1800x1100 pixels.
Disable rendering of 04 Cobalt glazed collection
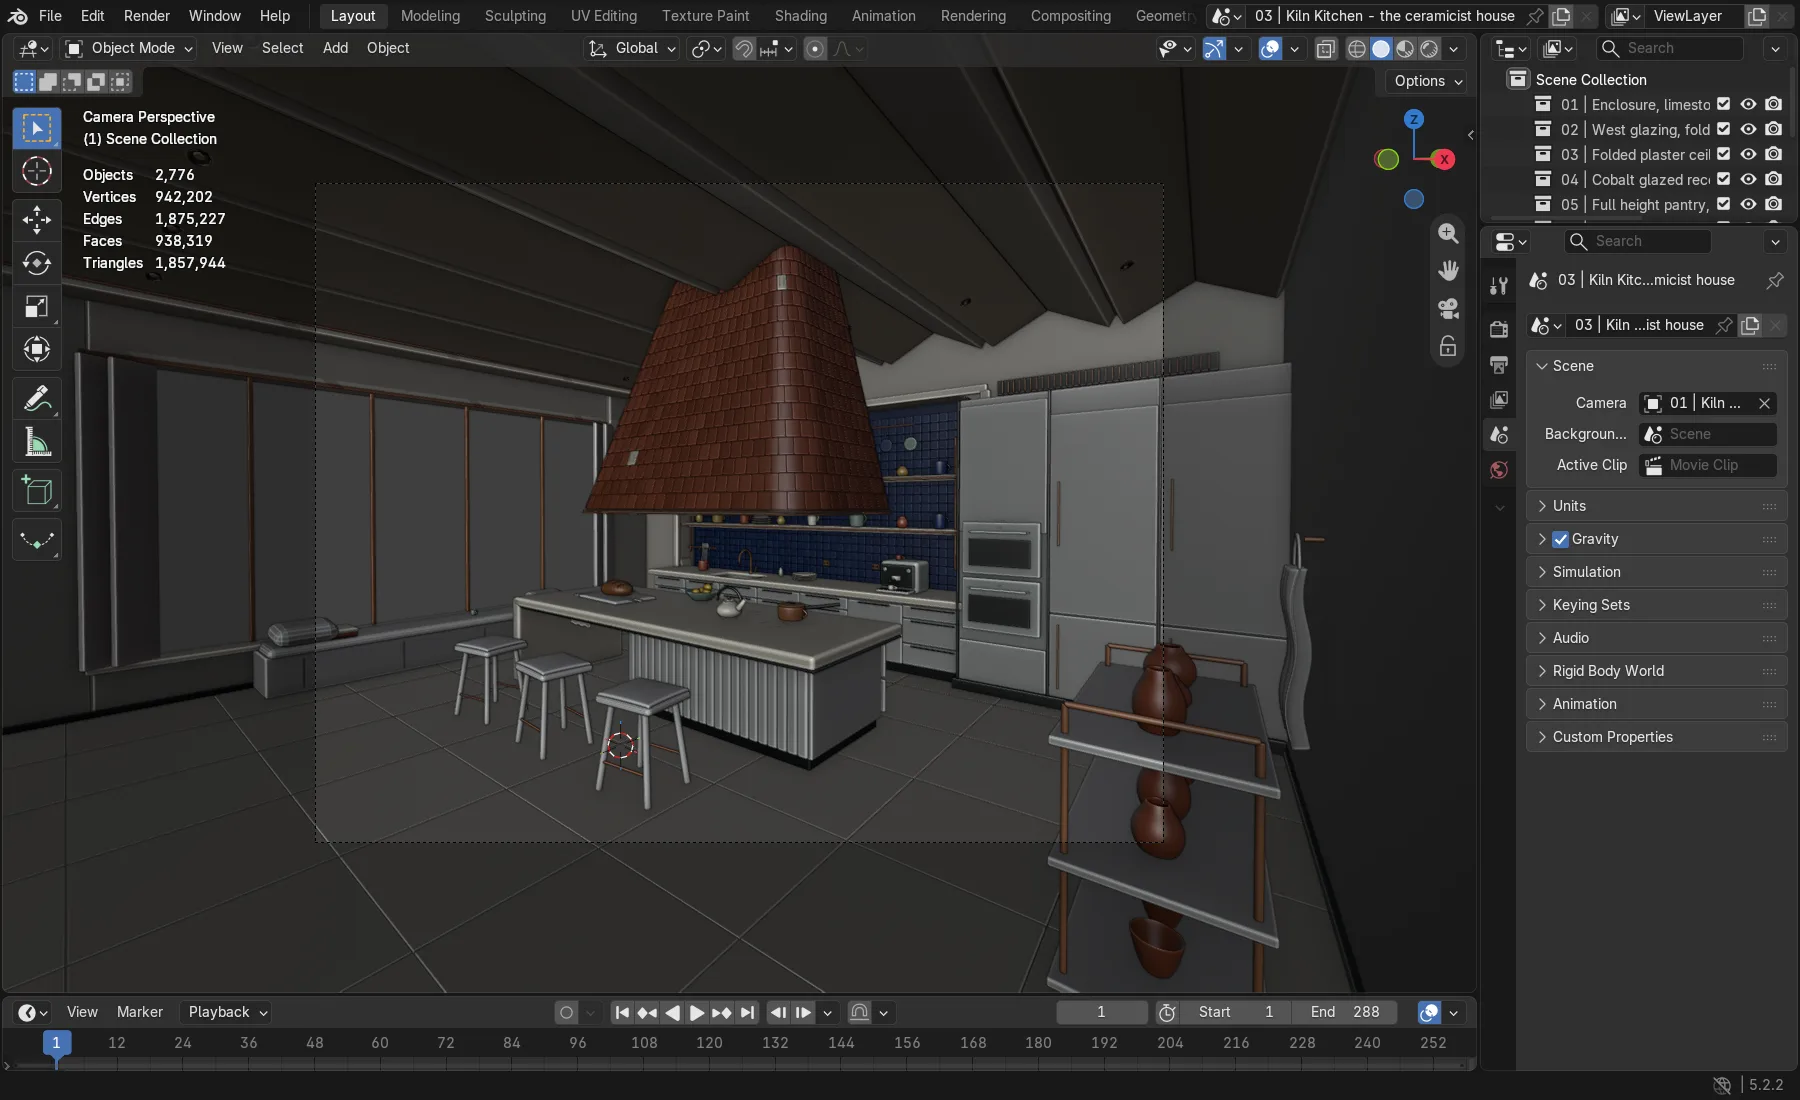(1773, 179)
